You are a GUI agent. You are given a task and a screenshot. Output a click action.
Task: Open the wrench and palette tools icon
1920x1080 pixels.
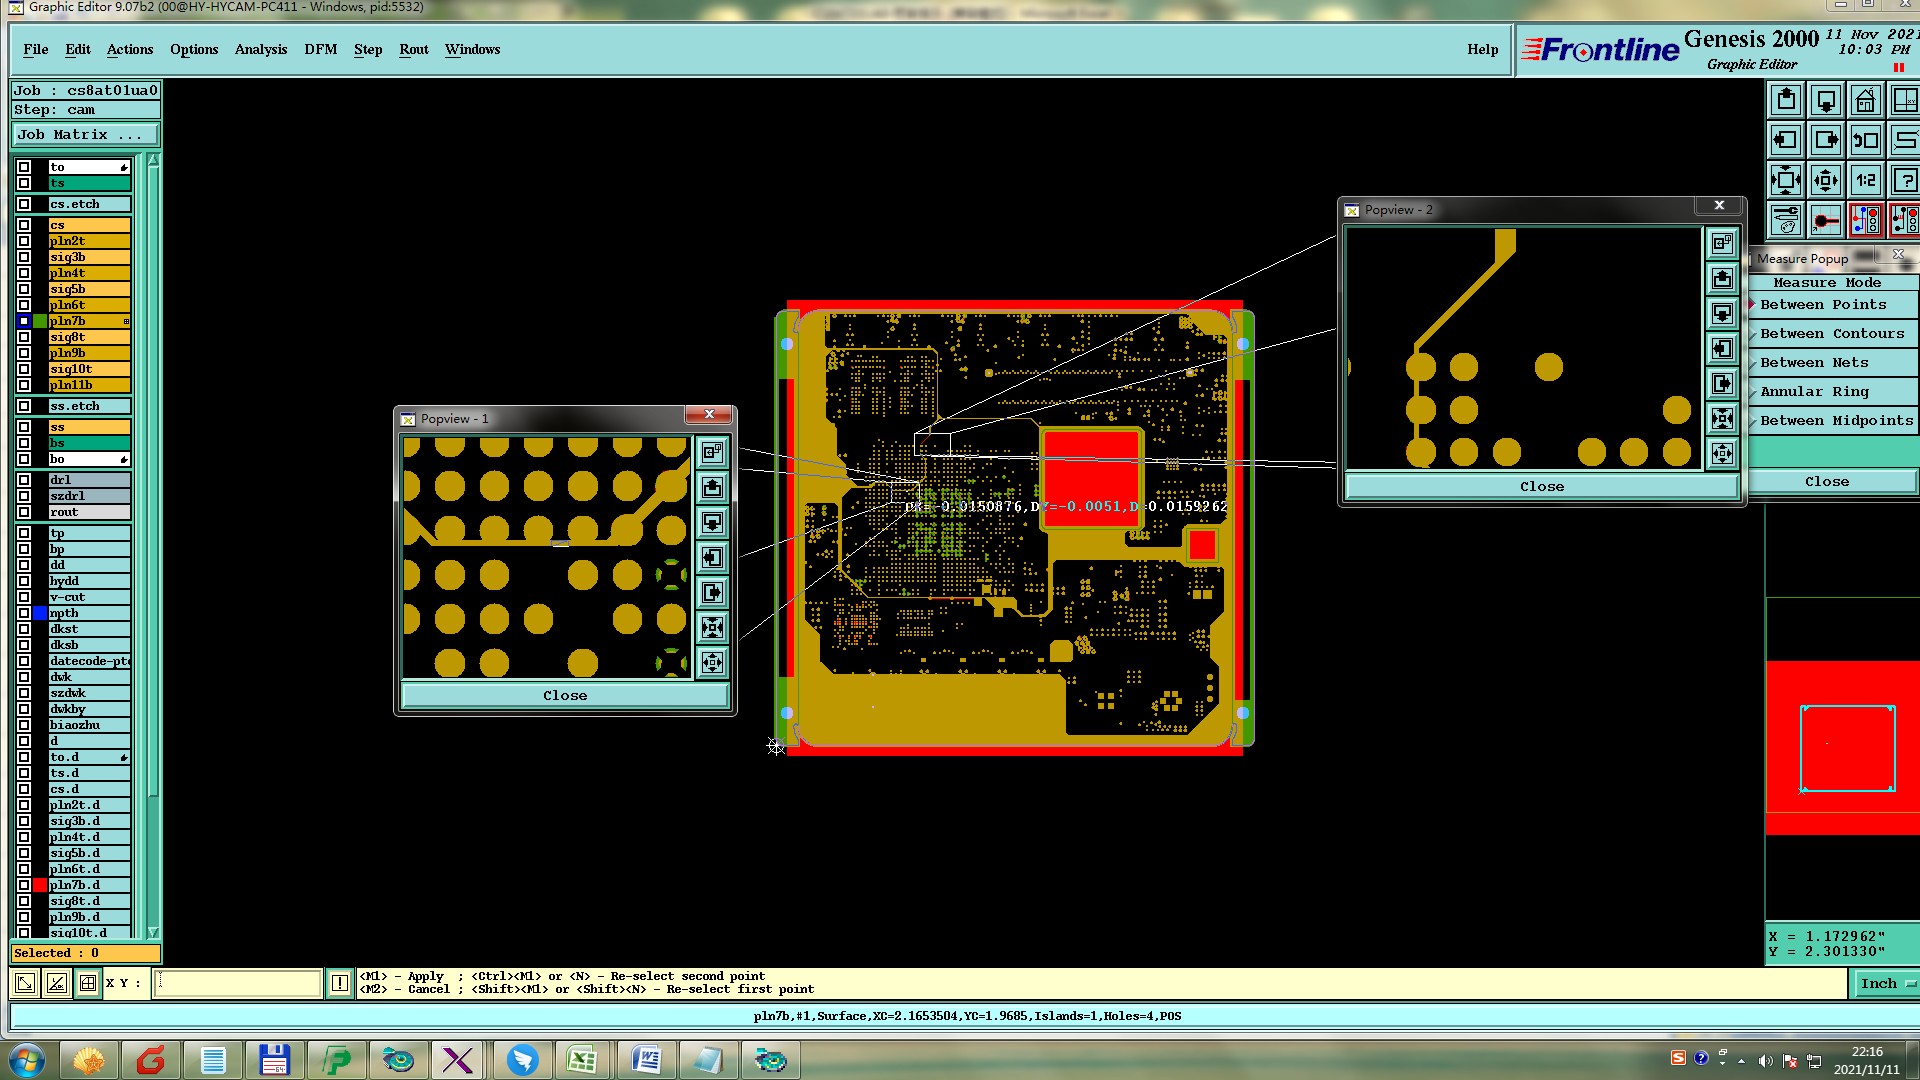(x=1785, y=220)
